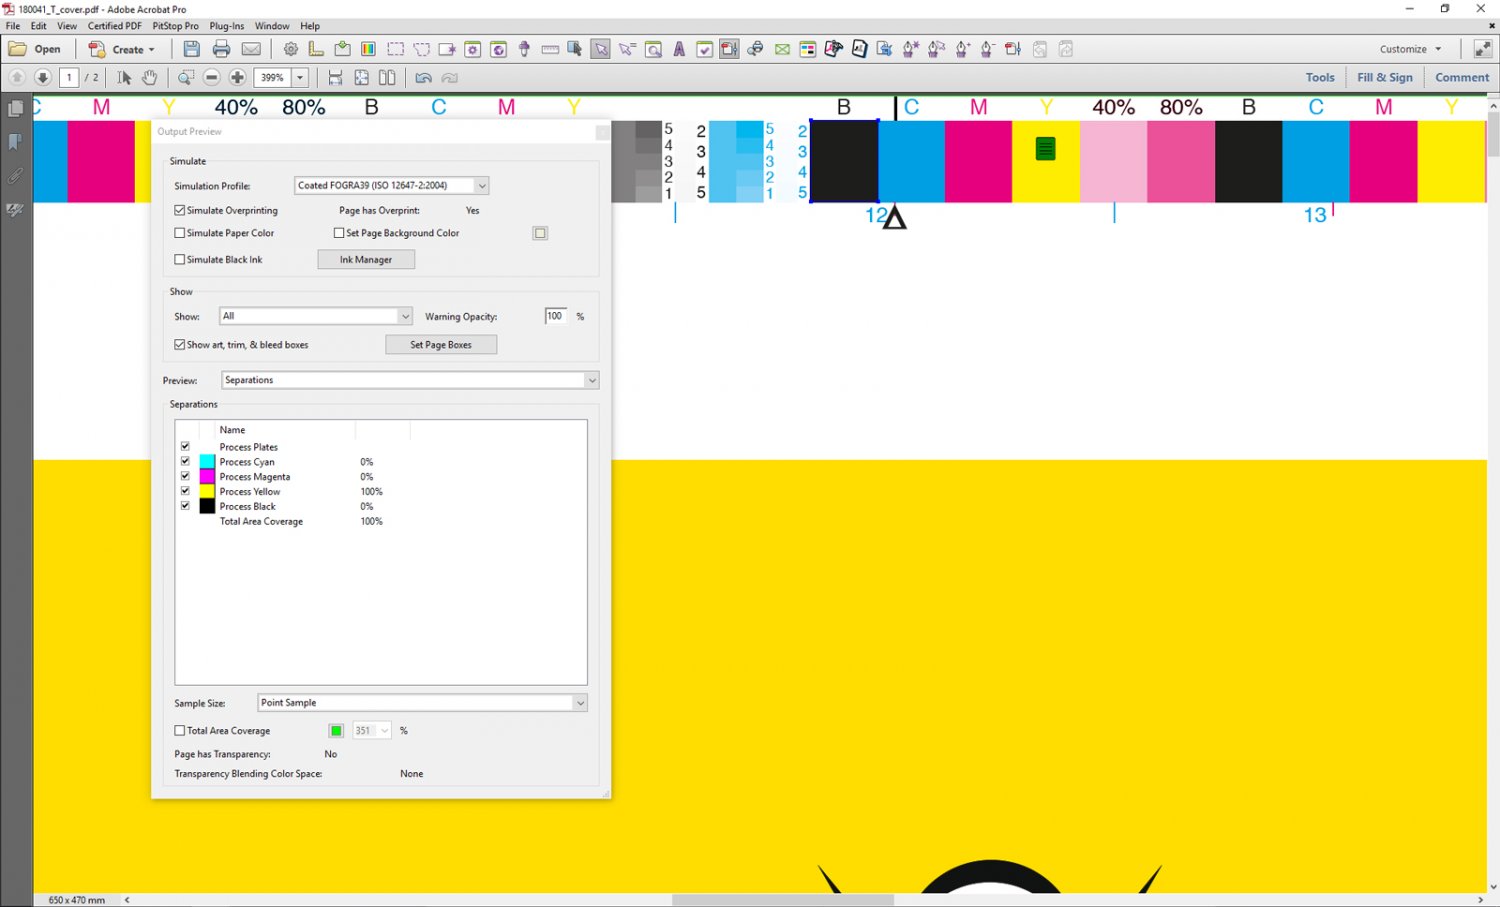Pick the page background color swatch

point(540,233)
